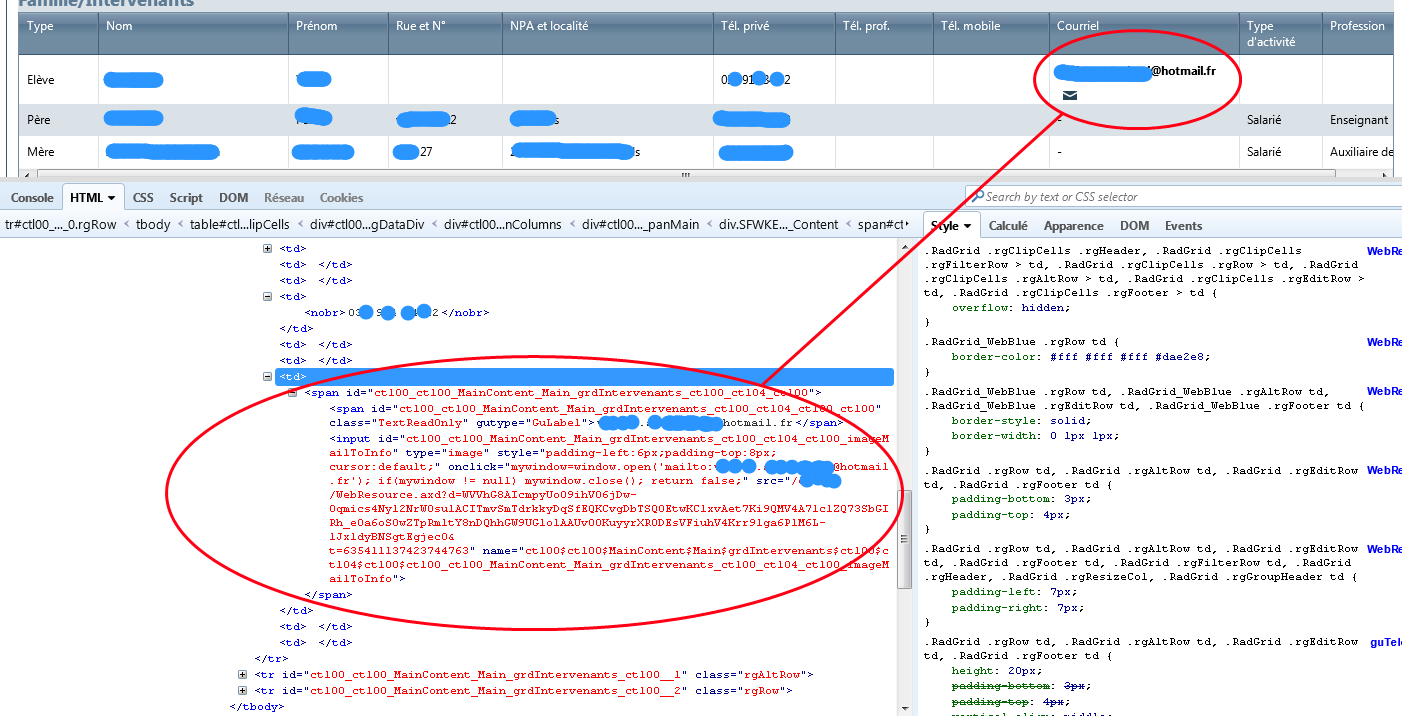This screenshot has height=716, width=1402.
Task: Open the HTML tab options dropdown arrow
Action: coord(112,198)
